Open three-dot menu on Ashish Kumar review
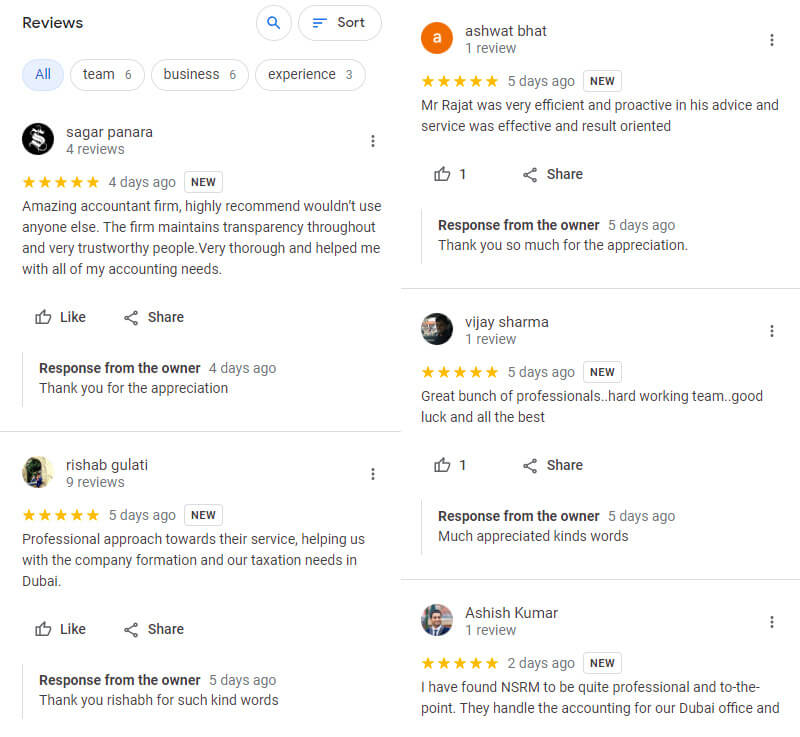The width and height of the screenshot is (800, 737). [771, 622]
